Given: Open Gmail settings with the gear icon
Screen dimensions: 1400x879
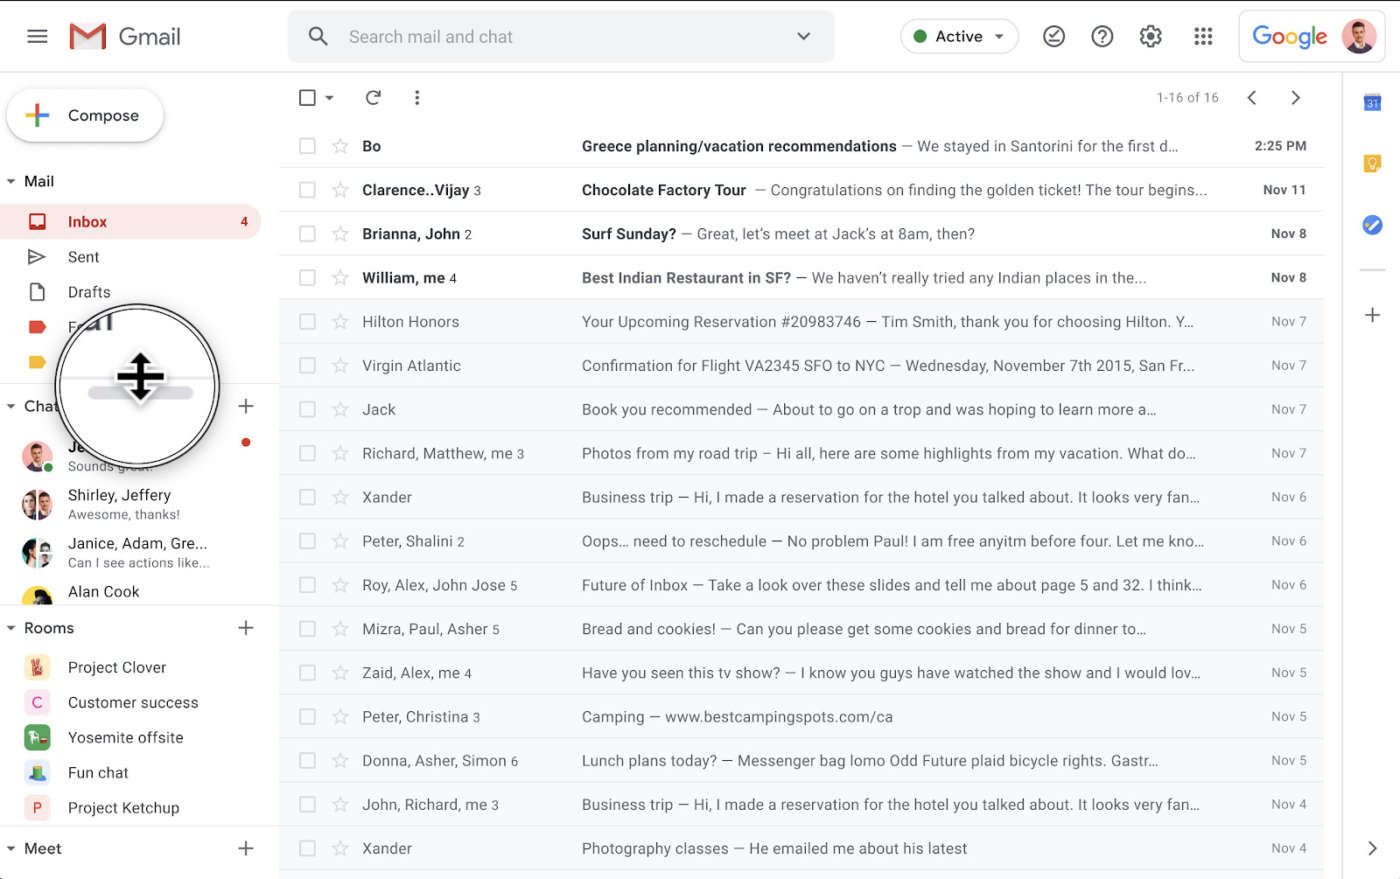Looking at the screenshot, I should click(1150, 36).
